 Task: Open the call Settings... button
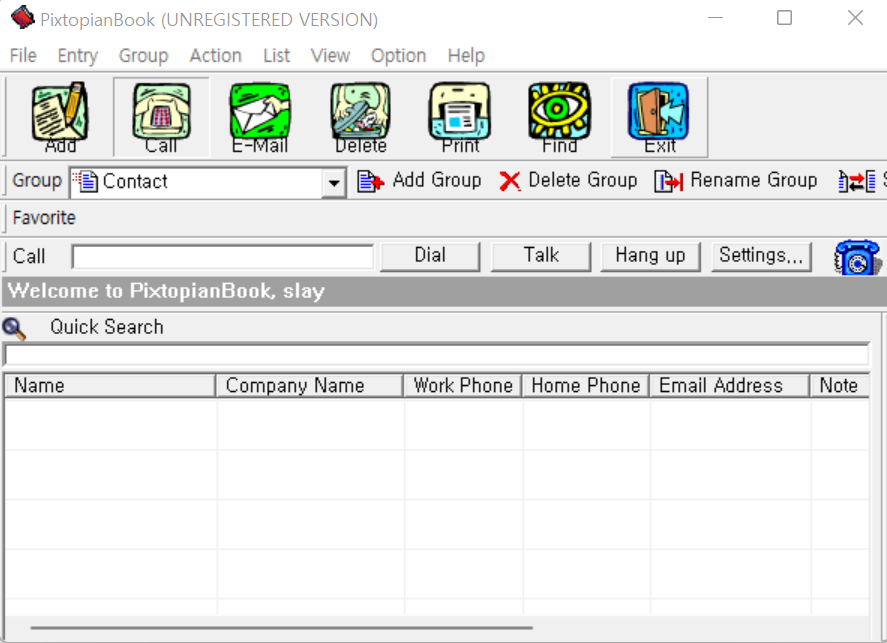(x=761, y=256)
